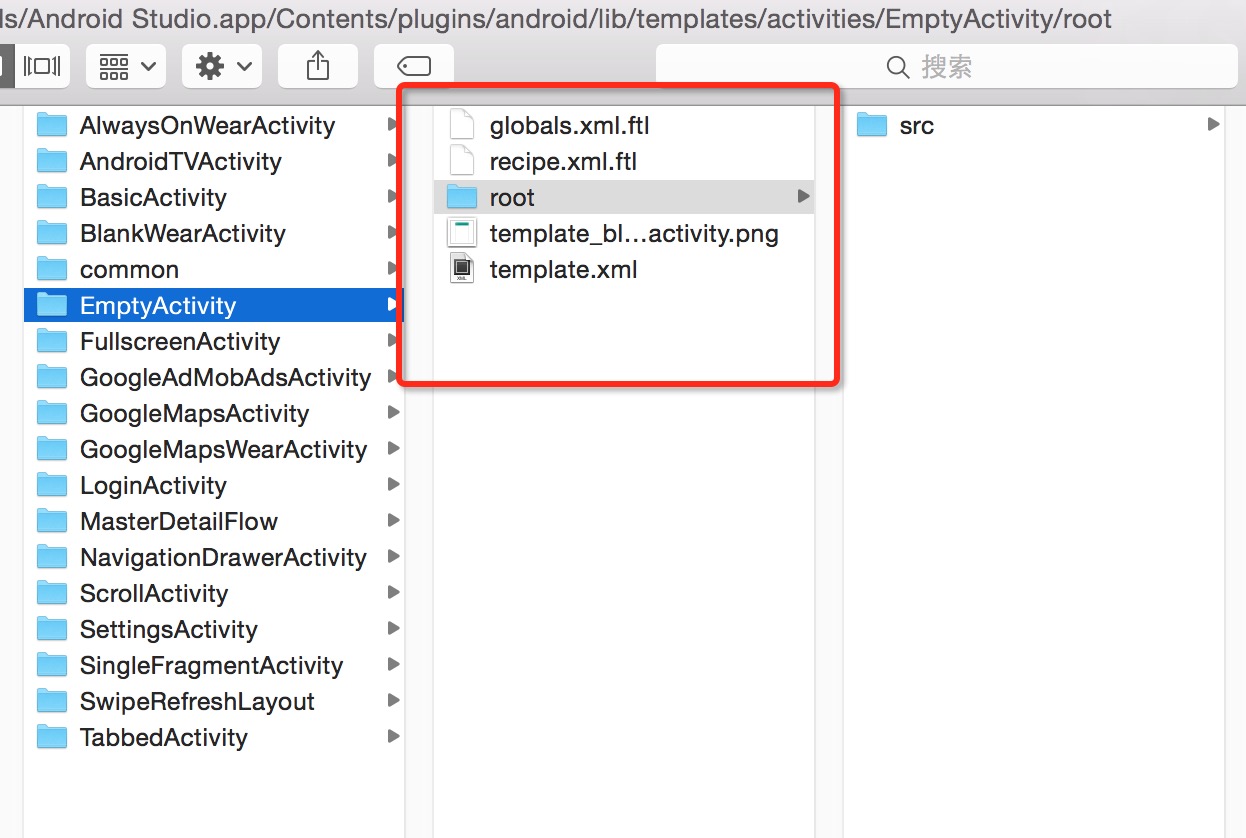The image size is (1246, 838).
Task: Select the SettingsActivity folder name
Action: coord(169,630)
